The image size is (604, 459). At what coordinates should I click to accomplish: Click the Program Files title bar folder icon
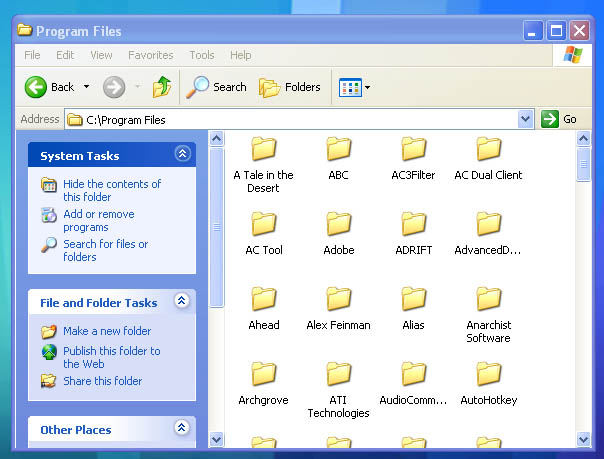tap(25, 30)
